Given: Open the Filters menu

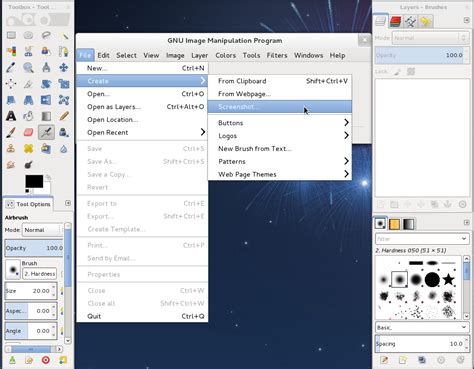Looking at the screenshot, I should (x=277, y=55).
